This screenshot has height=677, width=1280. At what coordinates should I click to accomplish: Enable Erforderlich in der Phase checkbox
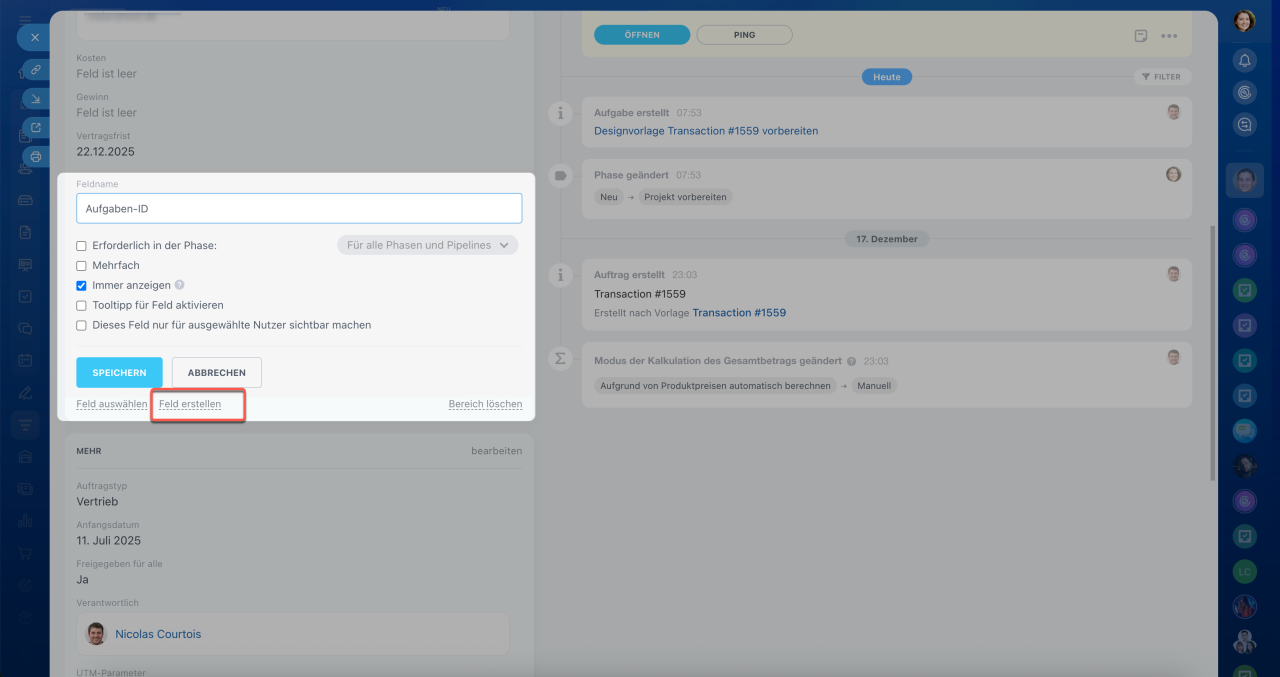click(81, 246)
